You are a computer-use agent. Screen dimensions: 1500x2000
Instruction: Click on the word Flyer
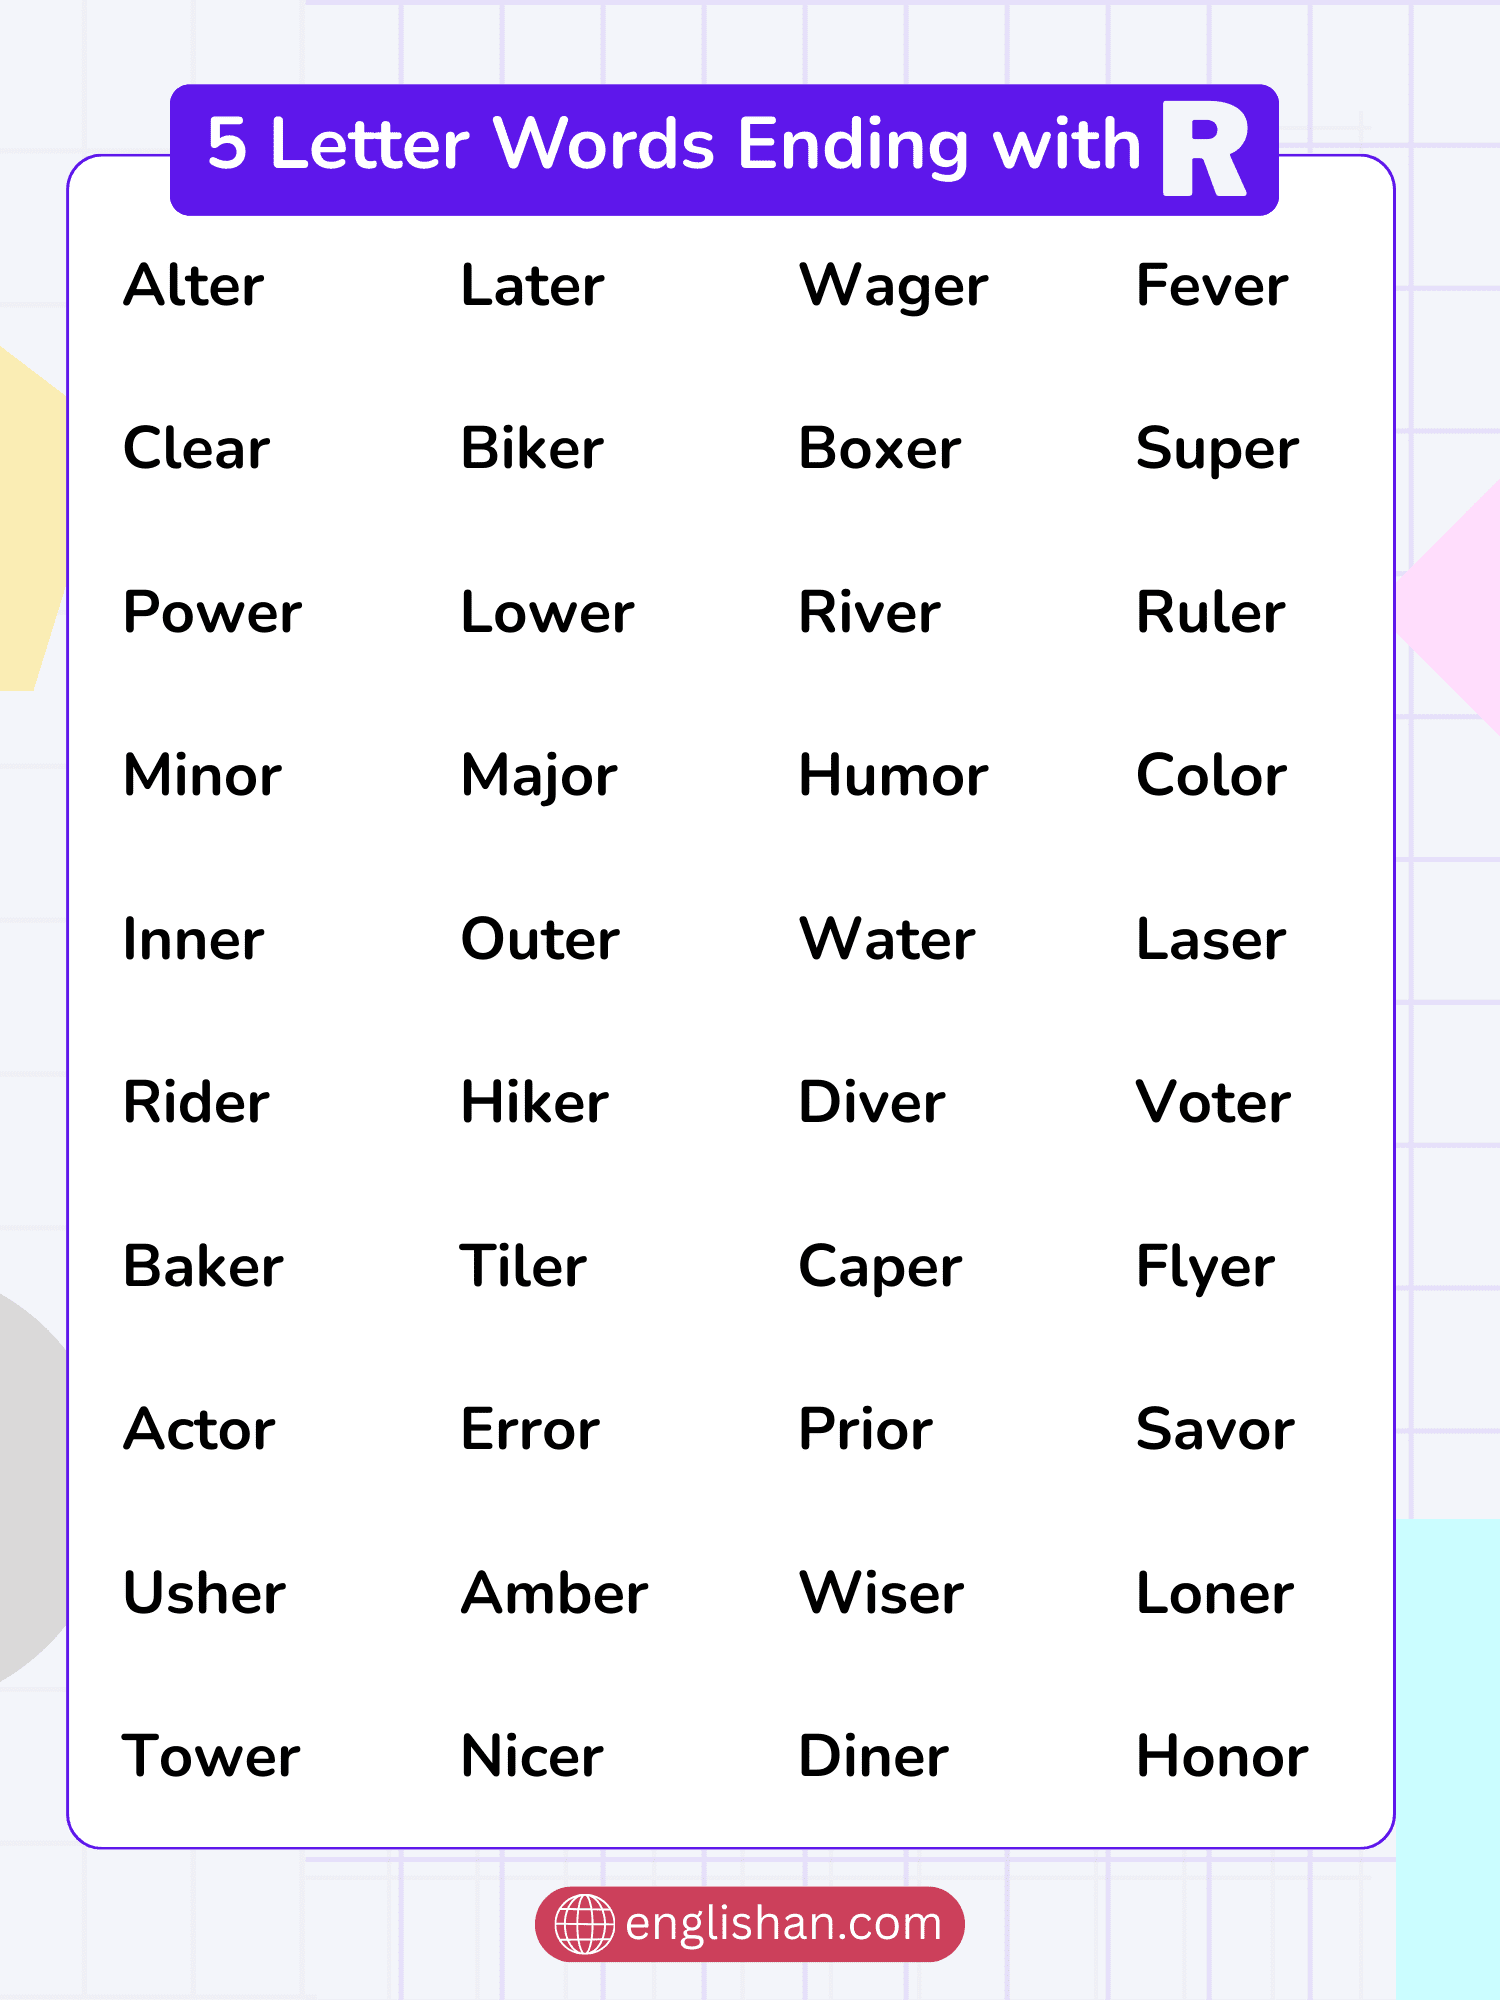(1205, 1268)
